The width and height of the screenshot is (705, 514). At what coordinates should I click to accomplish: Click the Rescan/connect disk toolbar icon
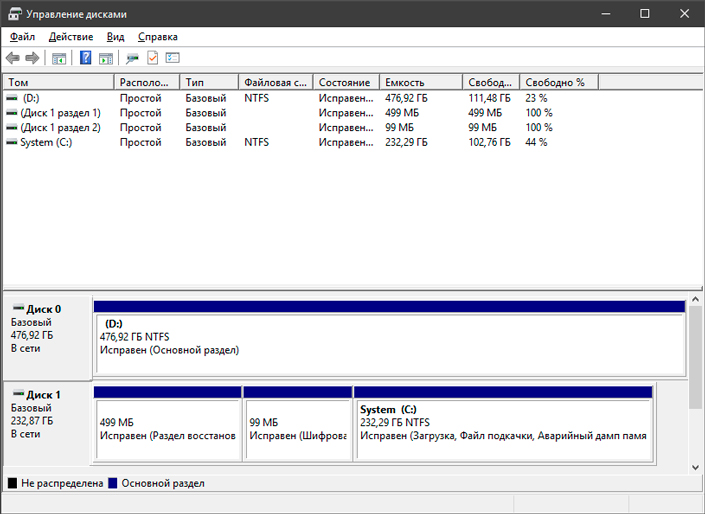click(132, 58)
